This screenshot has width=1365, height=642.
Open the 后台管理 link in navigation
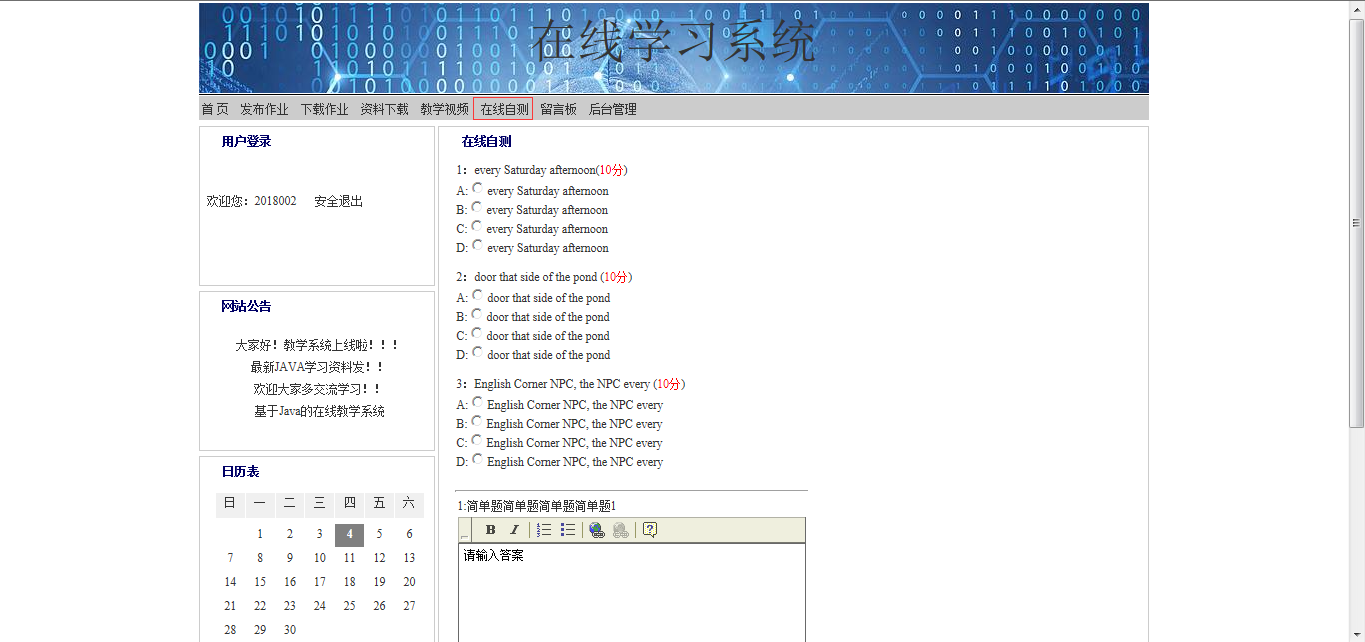[612, 109]
